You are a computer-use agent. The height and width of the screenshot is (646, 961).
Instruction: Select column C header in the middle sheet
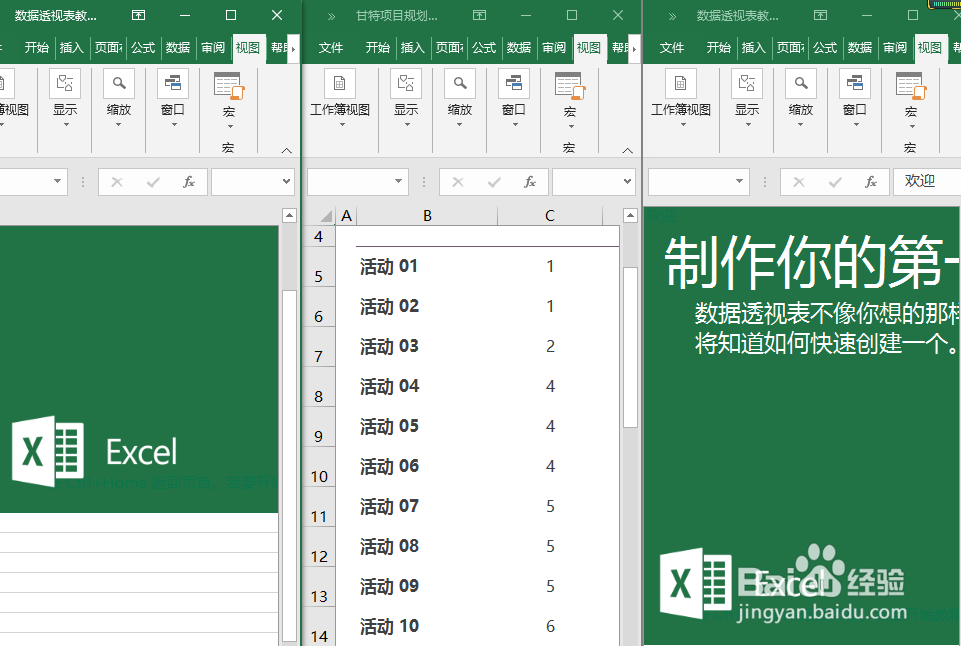point(550,216)
